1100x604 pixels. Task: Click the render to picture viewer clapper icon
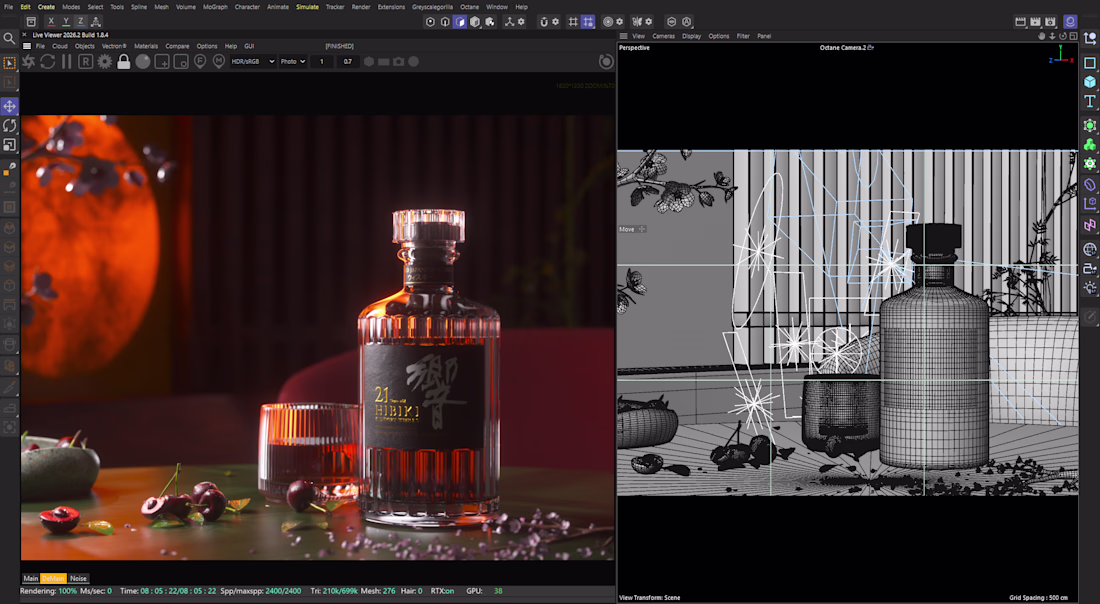1035,22
